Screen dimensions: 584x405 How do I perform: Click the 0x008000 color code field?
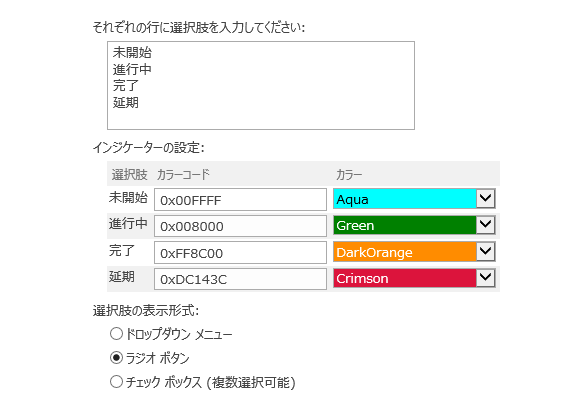(x=240, y=226)
